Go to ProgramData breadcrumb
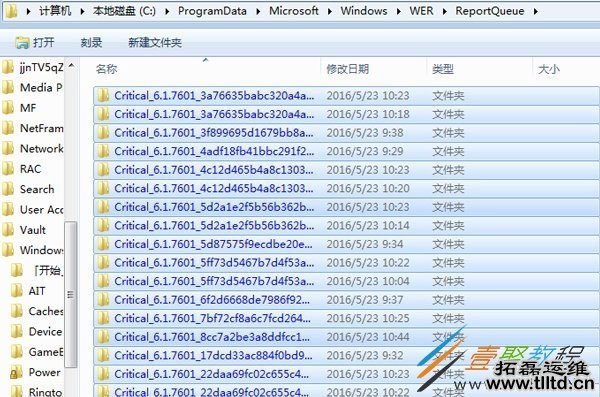Image resolution: width=600 pixels, height=397 pixels. [x=212, y=11]
